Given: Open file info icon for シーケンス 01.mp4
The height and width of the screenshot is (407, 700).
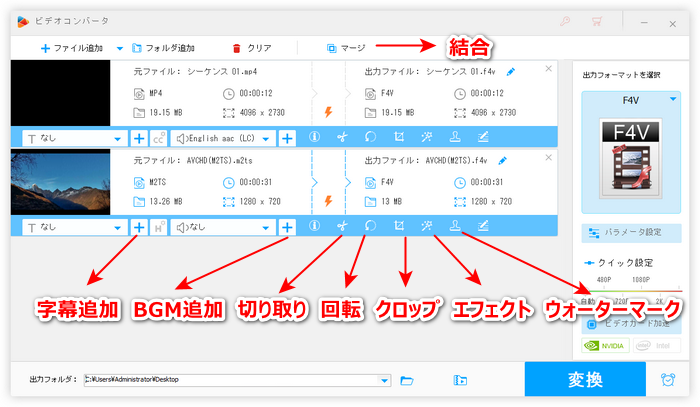Looking at the screenshot, I should (314, 138).
